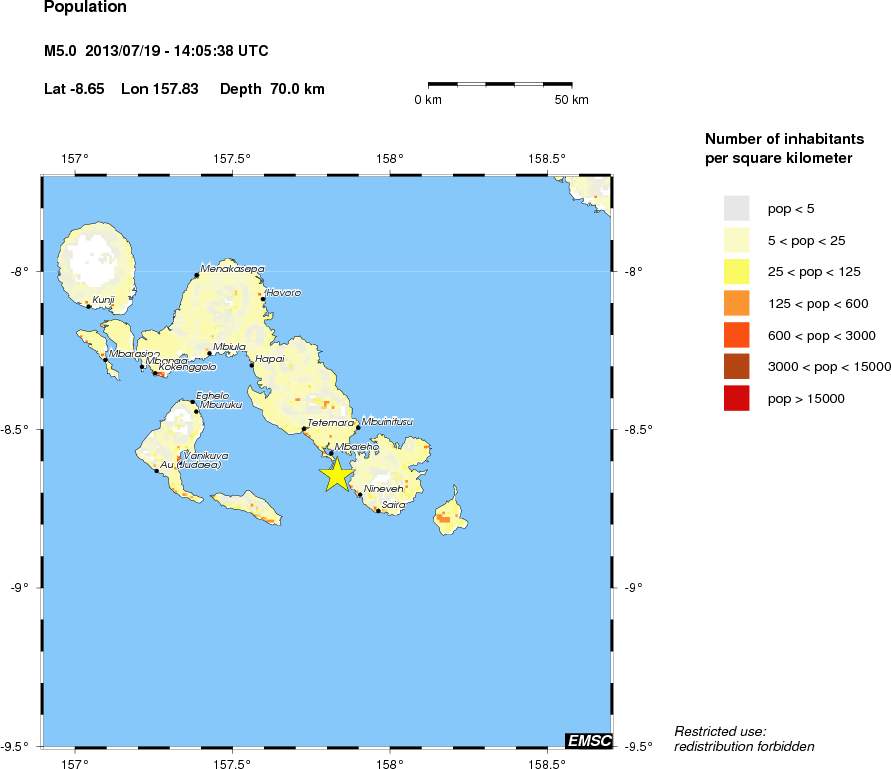
Task: Click the EMSC logo on the map
Action: [589, 740]
